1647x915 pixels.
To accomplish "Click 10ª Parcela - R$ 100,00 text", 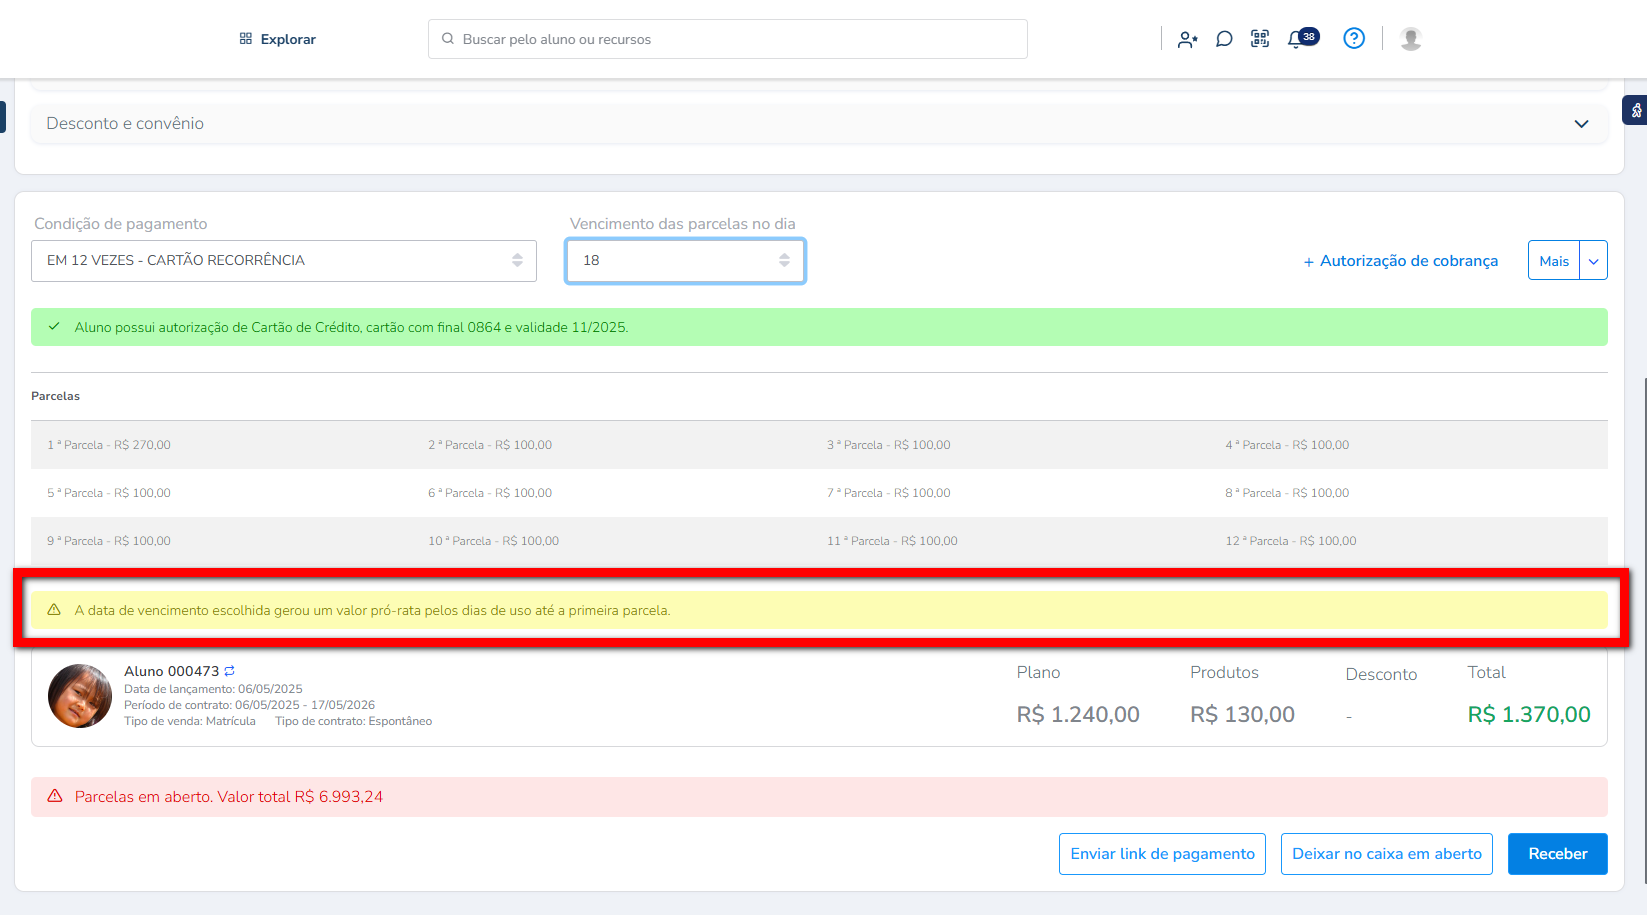I will tap(493, 541).
